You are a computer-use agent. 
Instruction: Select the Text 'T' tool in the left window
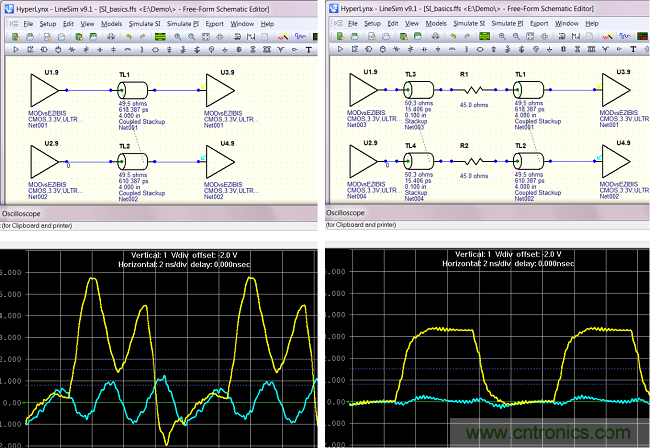click(x=309, y=49)
